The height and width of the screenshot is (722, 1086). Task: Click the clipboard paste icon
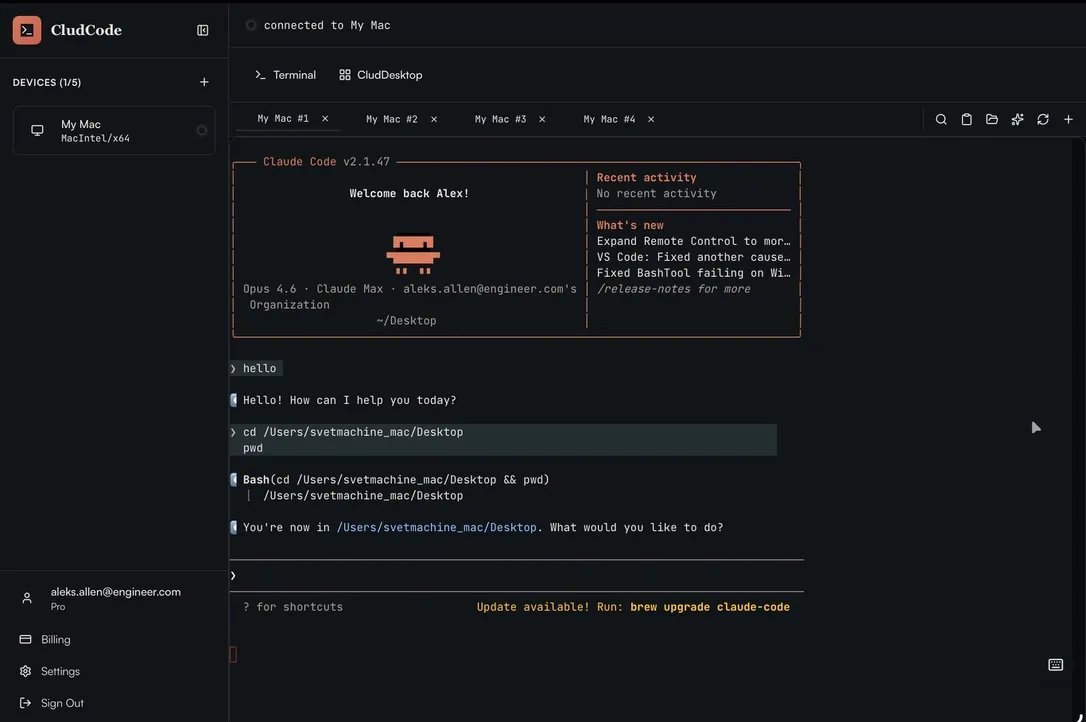965,117
